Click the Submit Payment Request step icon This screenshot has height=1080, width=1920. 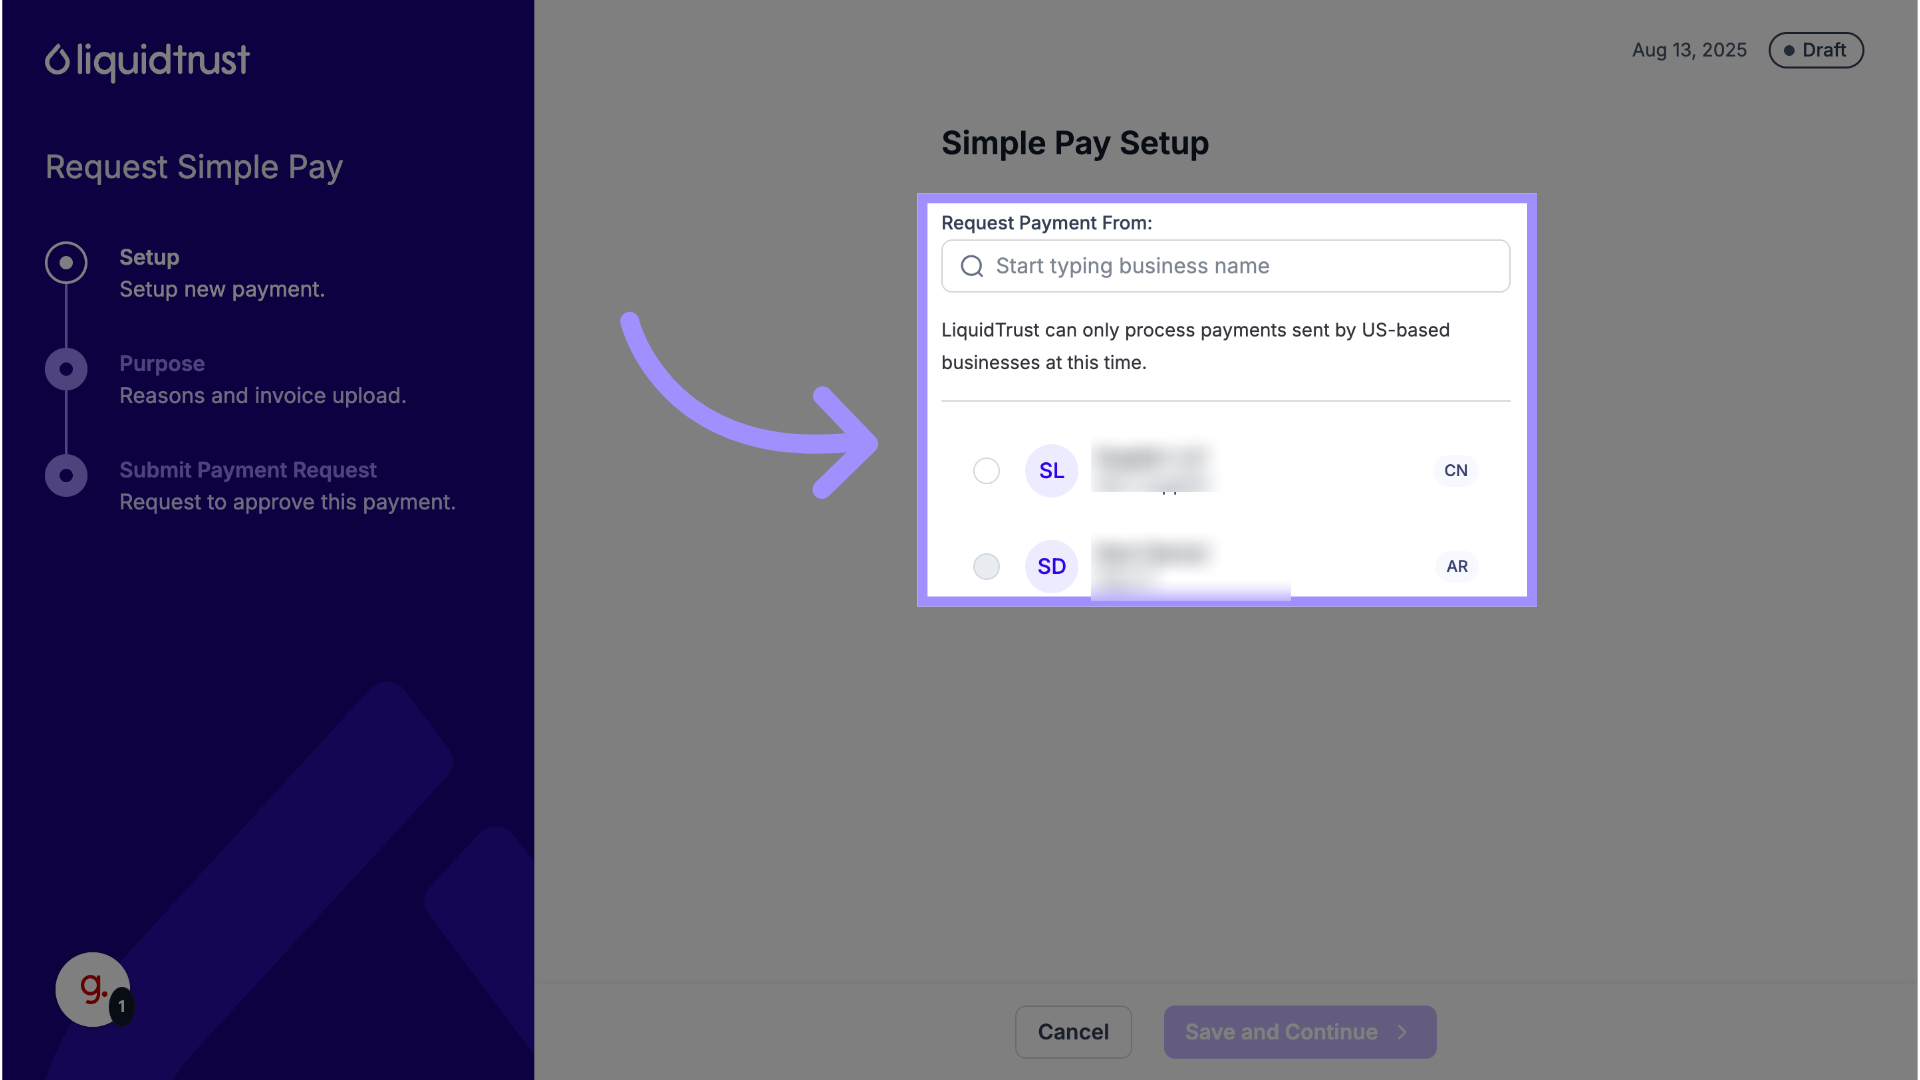click(66, 476)
